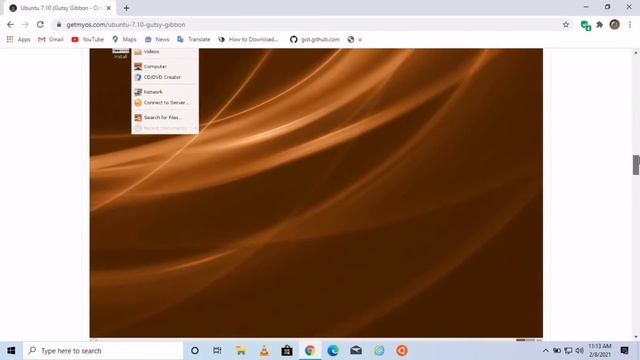Click the padlock site info icon
640x360 pixels.
tap(59, 24)
